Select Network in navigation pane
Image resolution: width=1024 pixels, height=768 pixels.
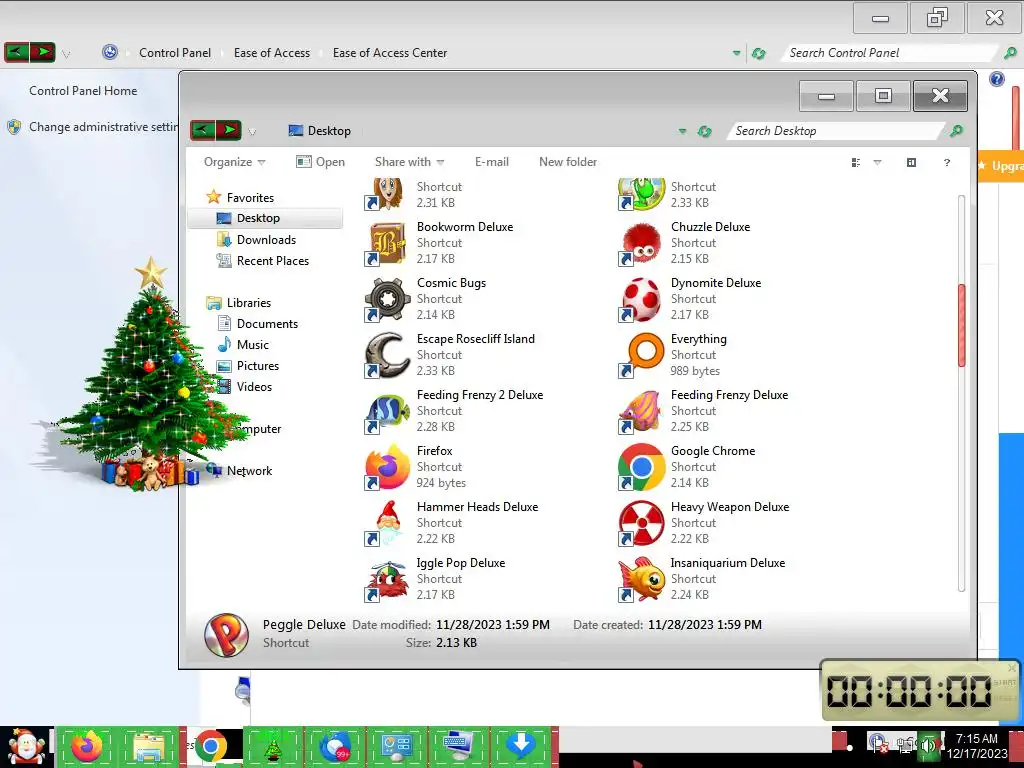click(x=249, y=471)
